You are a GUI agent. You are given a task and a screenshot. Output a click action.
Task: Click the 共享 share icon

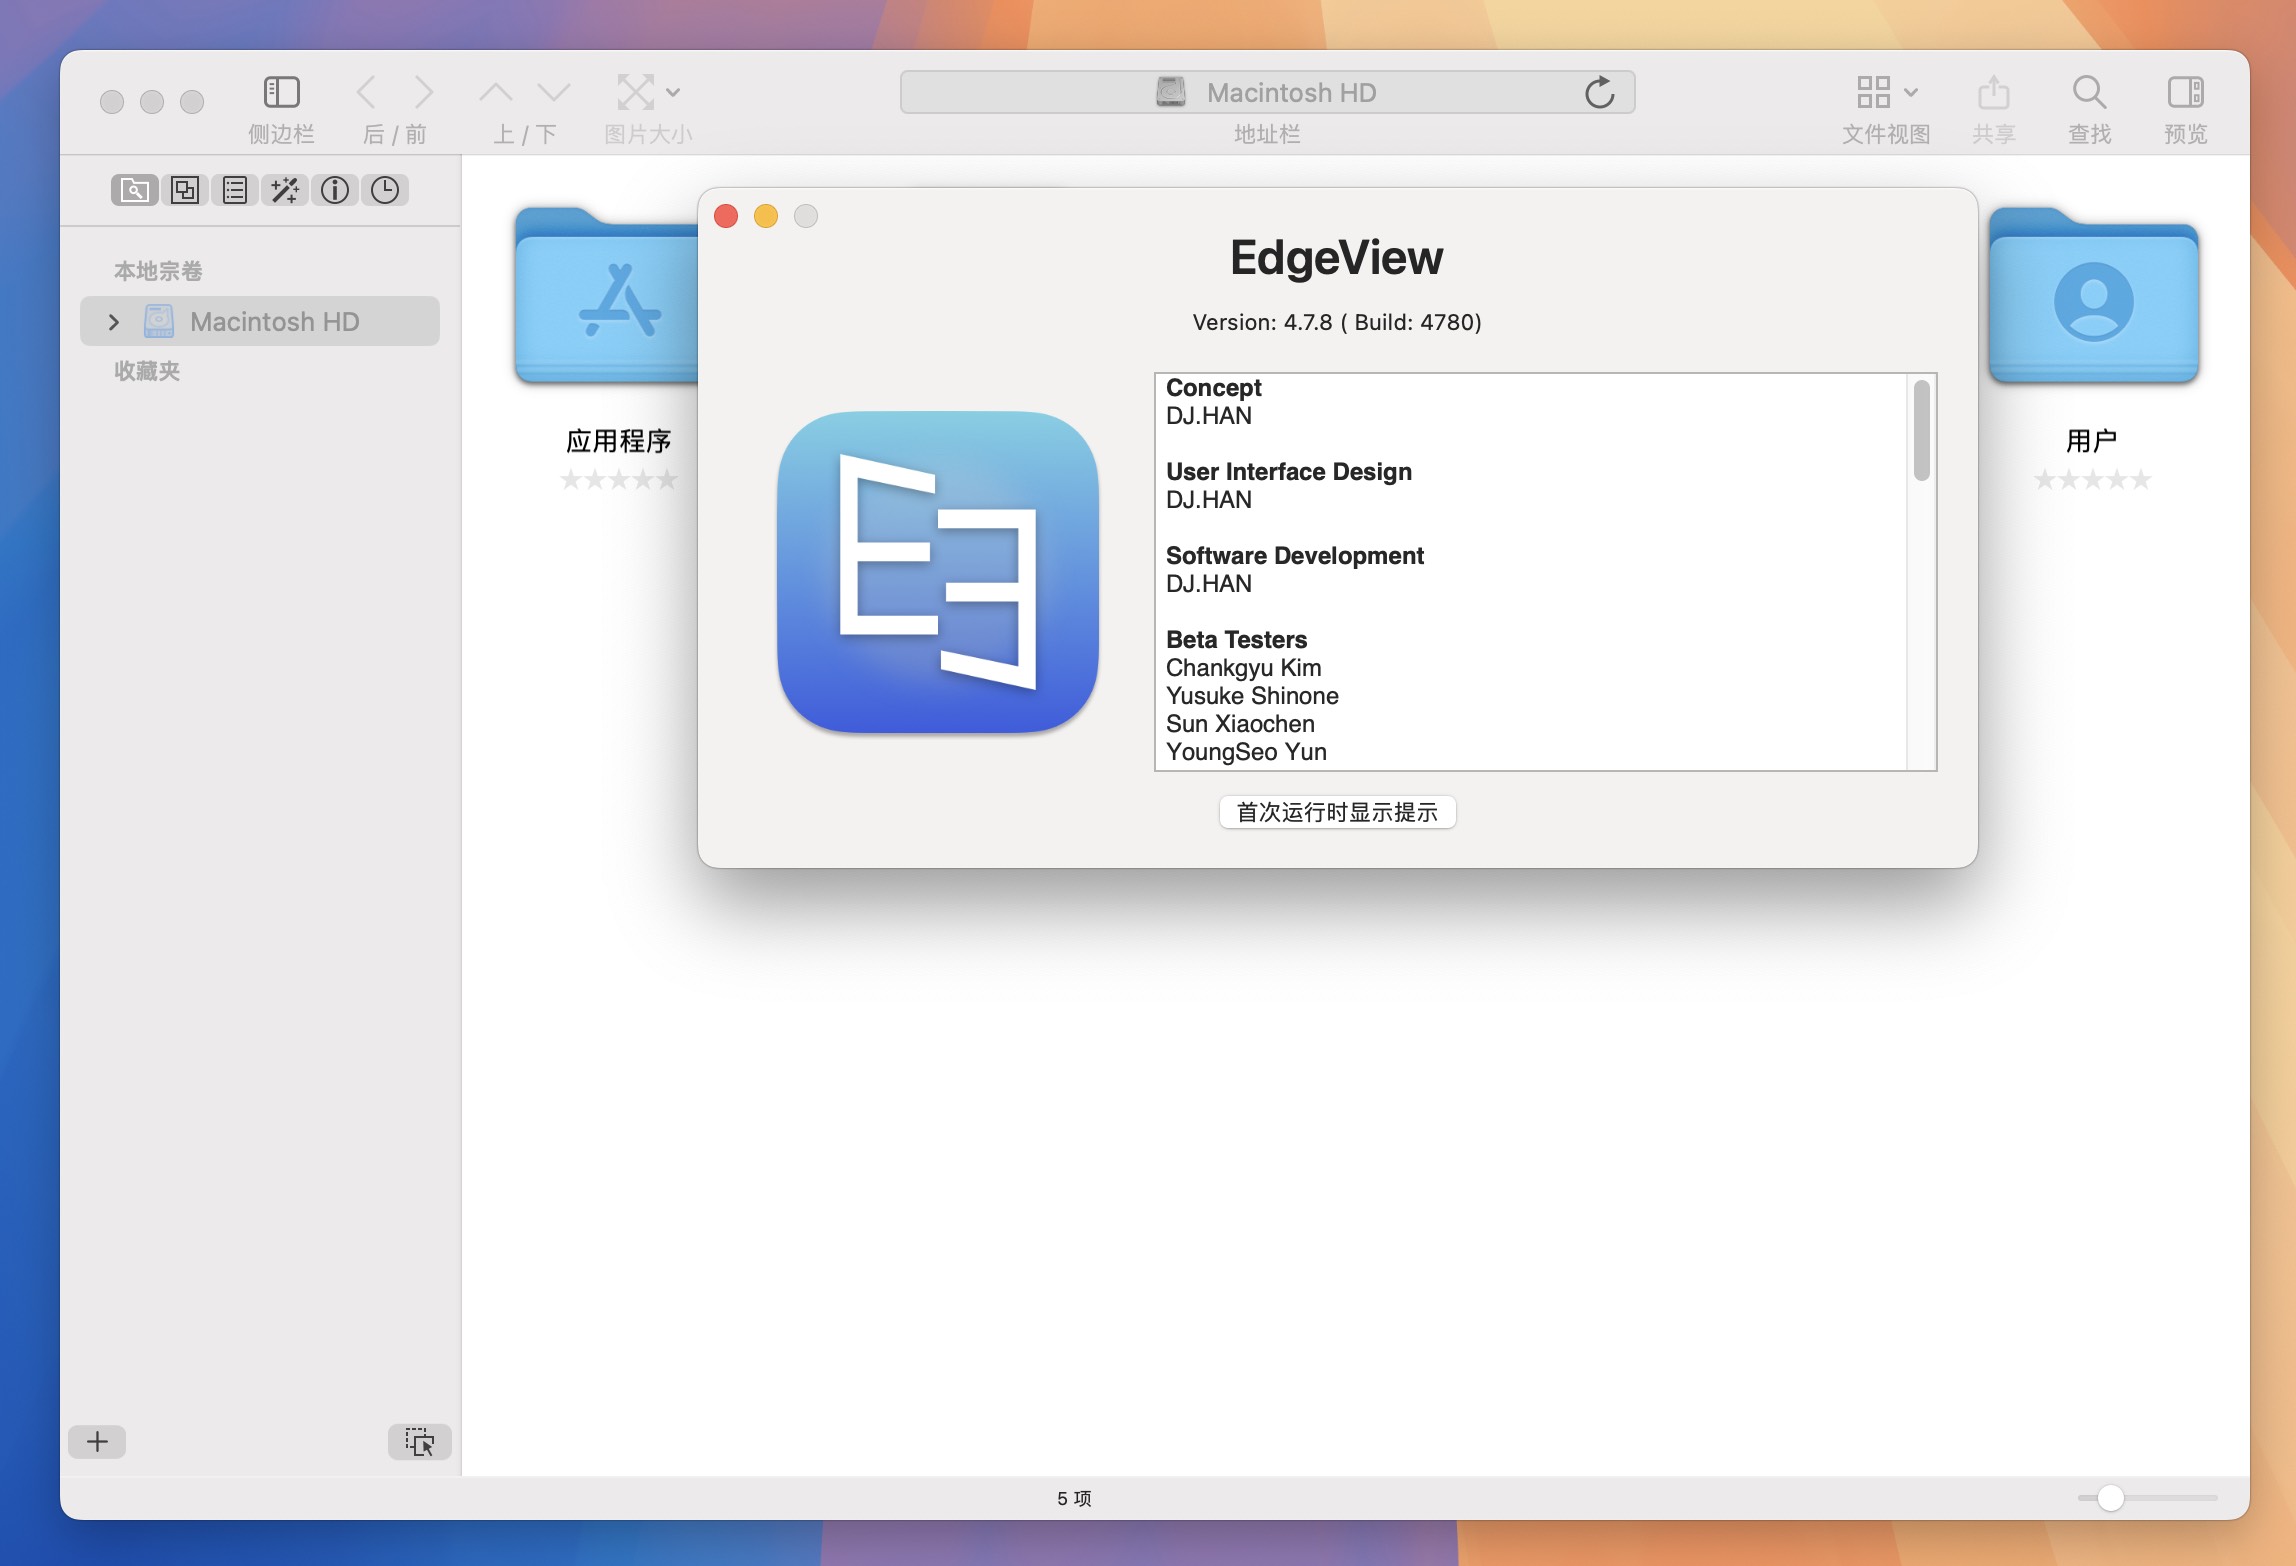click(x=1993, y=92)
